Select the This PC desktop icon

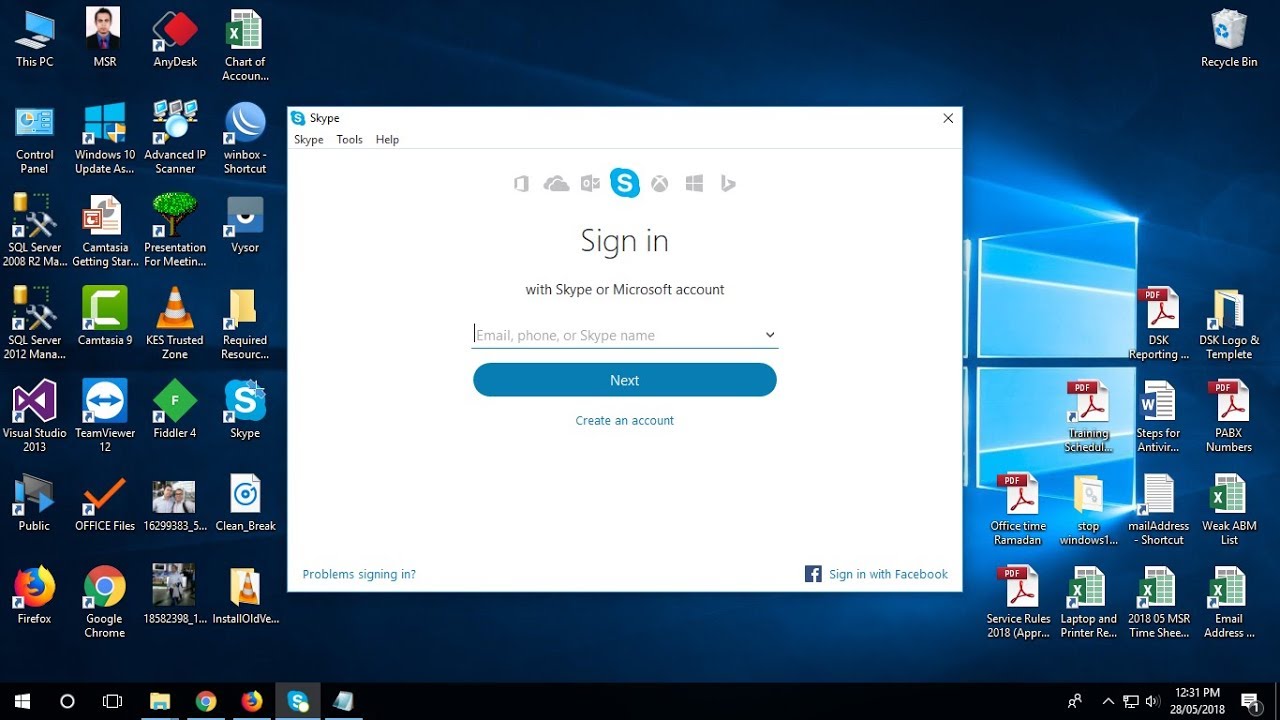[x=35, y=38]
